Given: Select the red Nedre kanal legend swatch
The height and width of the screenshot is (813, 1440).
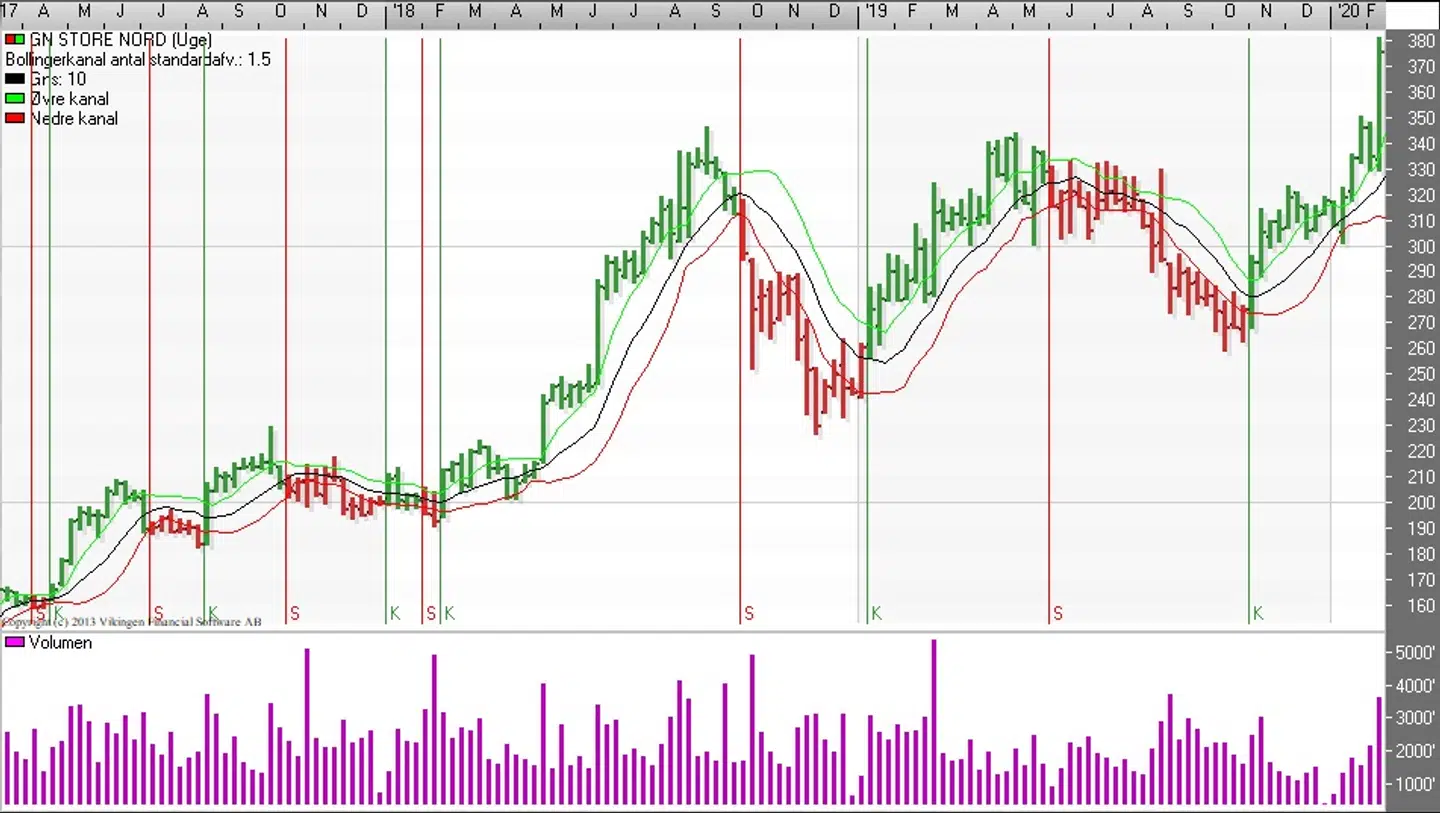Looking at the screenshot, I should 15,118.
